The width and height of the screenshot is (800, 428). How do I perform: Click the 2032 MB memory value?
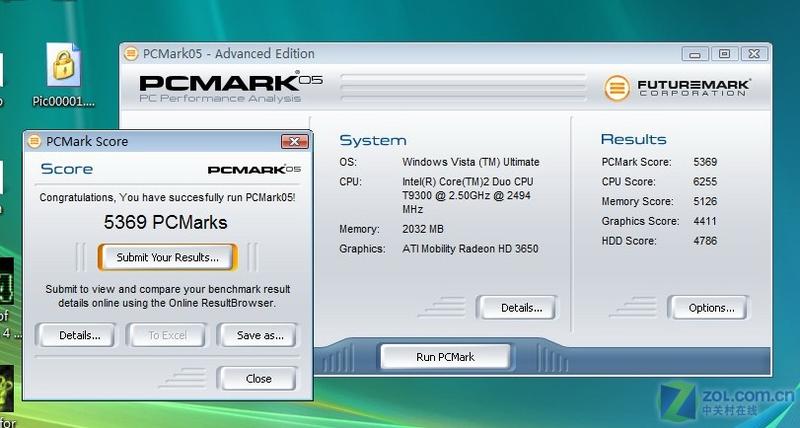click(x=423, y=229)
